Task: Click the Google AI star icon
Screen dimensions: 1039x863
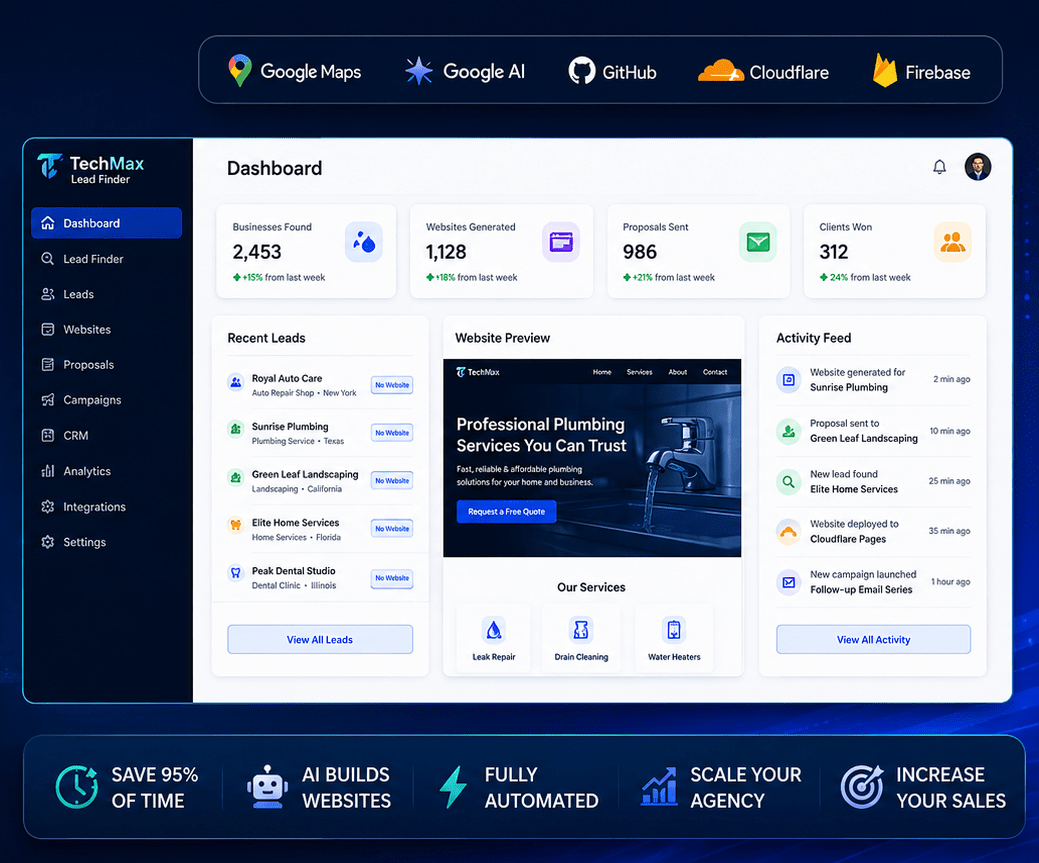Action: click(419, 71)
